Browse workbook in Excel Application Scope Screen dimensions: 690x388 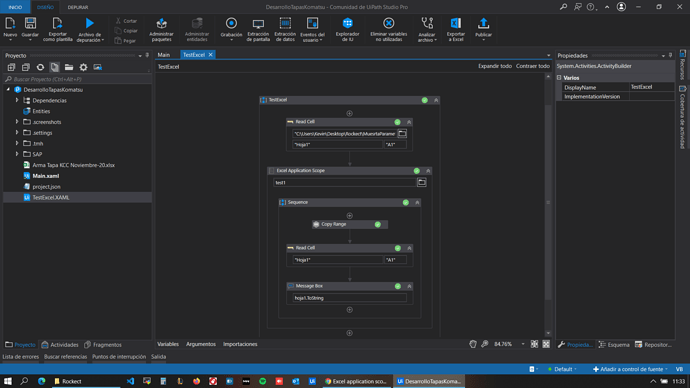[422, 182]
